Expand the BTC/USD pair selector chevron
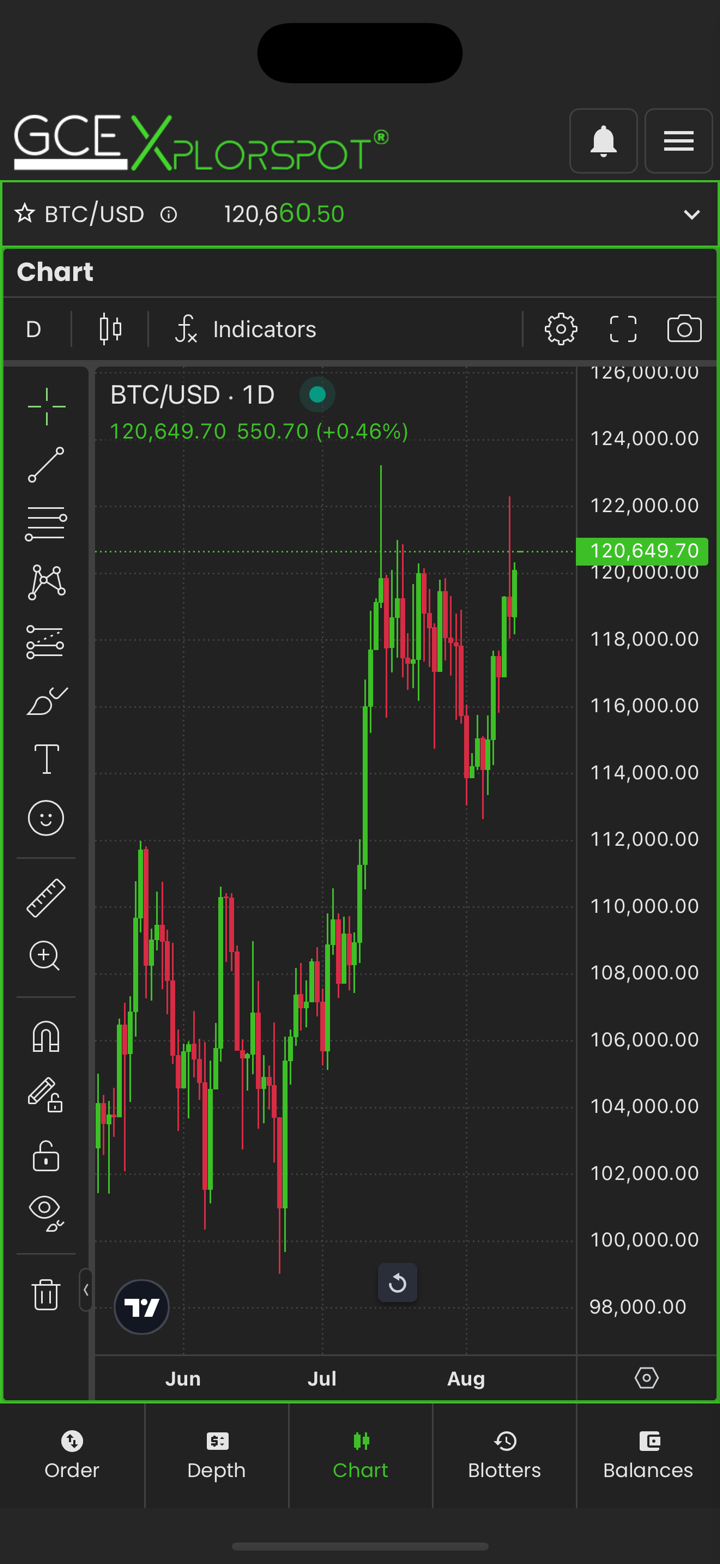The height and width of the screenshot is (1564, 720). pos(691,215)
